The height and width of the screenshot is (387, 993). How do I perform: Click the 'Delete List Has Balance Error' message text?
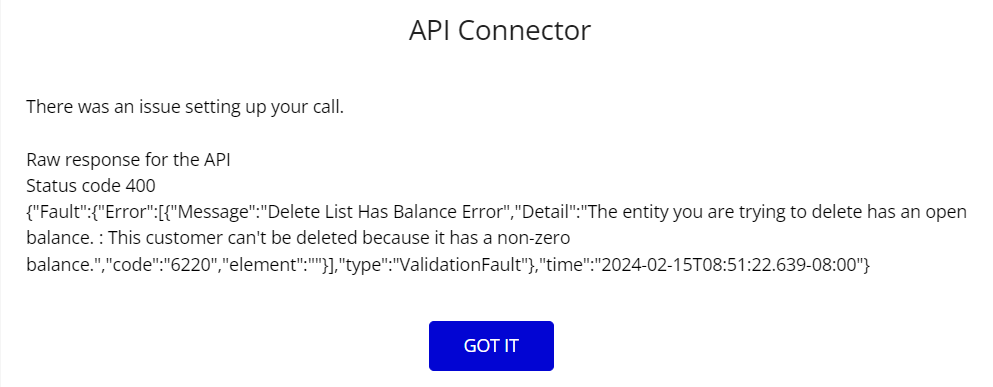(386, 212)
